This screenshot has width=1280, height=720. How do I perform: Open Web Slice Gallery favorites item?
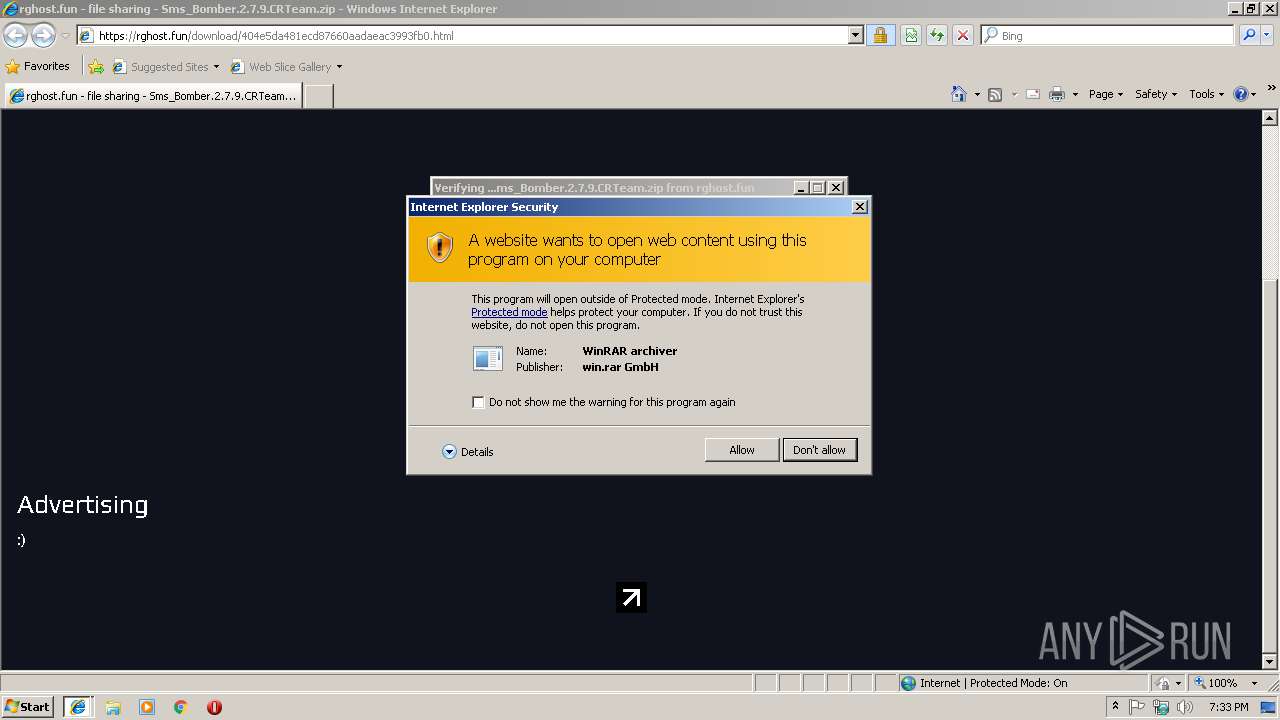point(286,67)
